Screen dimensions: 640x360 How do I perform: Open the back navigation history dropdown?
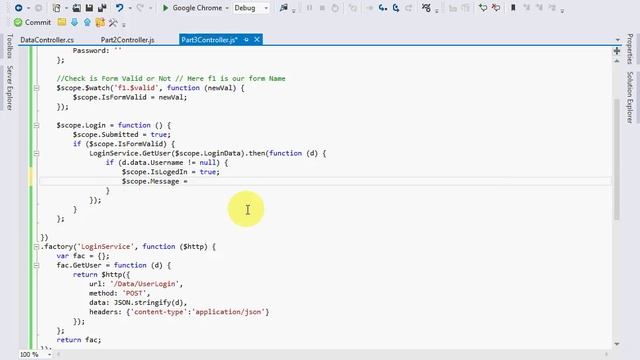point(28,8)
